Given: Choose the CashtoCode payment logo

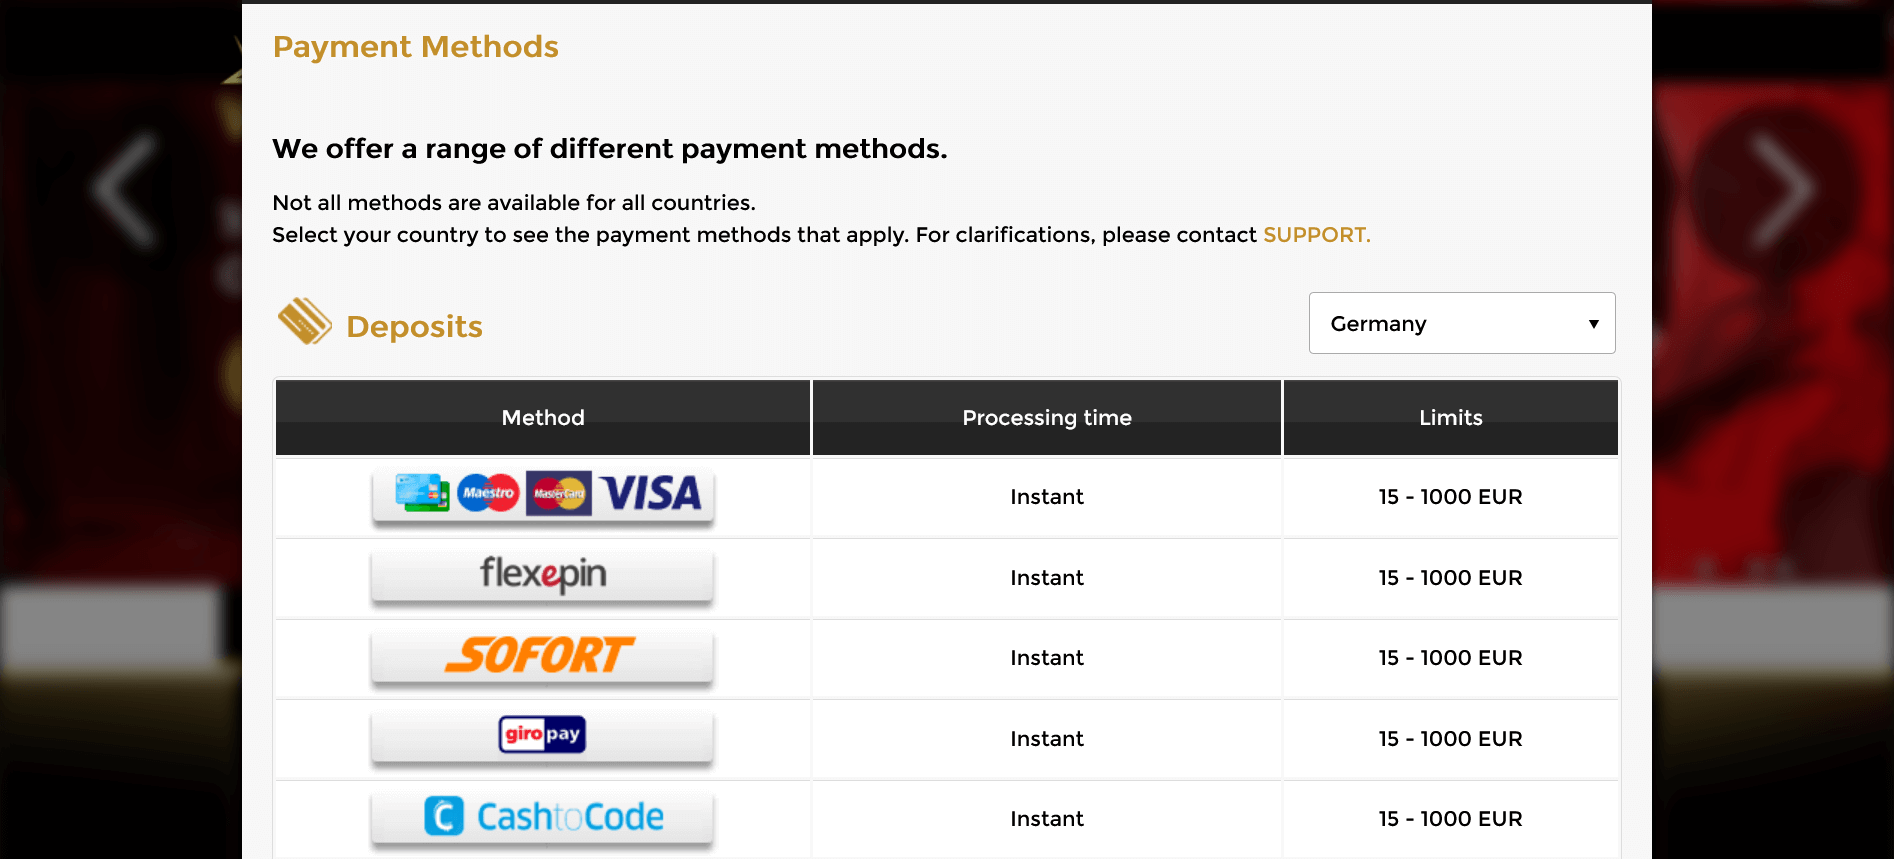Looking at the screenshot, I should click(x=542, y=817).
